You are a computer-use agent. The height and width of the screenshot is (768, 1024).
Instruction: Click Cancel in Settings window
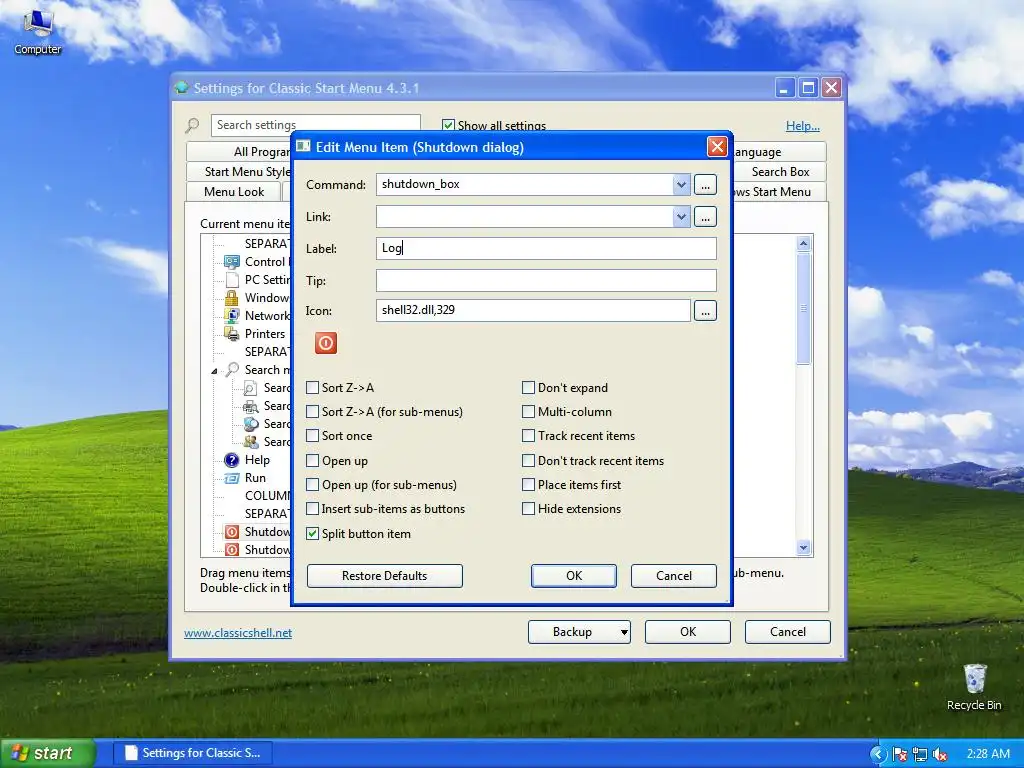[788, 632]
